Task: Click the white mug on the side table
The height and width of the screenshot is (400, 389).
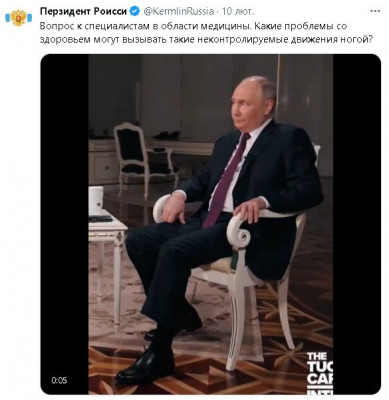Action: (96, 200)
